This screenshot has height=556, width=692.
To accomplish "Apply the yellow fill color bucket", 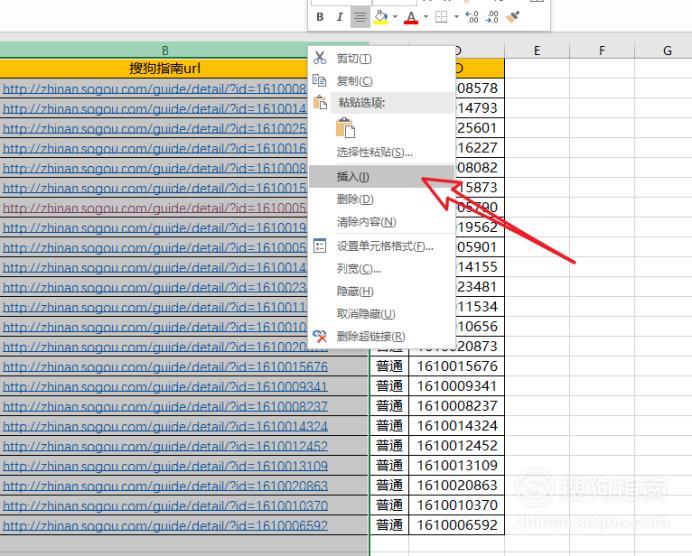I will tap(380, 17).
